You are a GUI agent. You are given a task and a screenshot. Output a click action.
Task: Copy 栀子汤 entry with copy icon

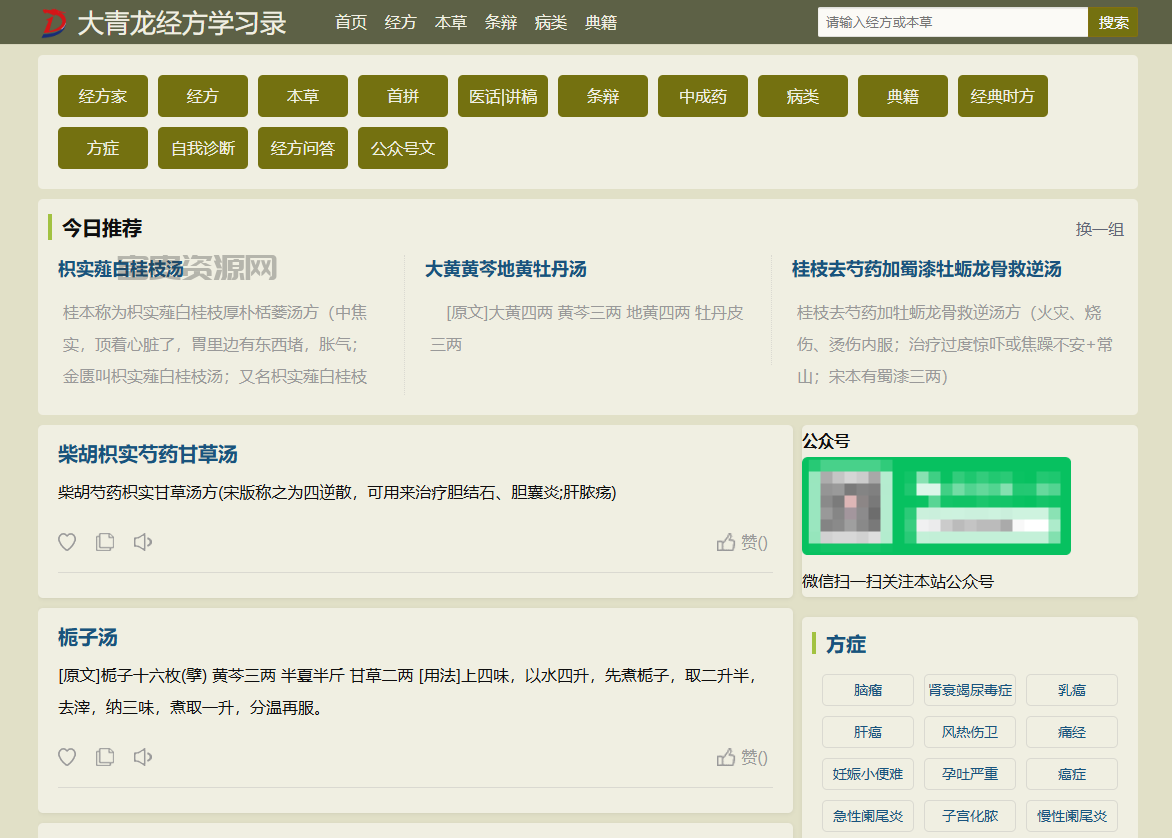point(105,757)
